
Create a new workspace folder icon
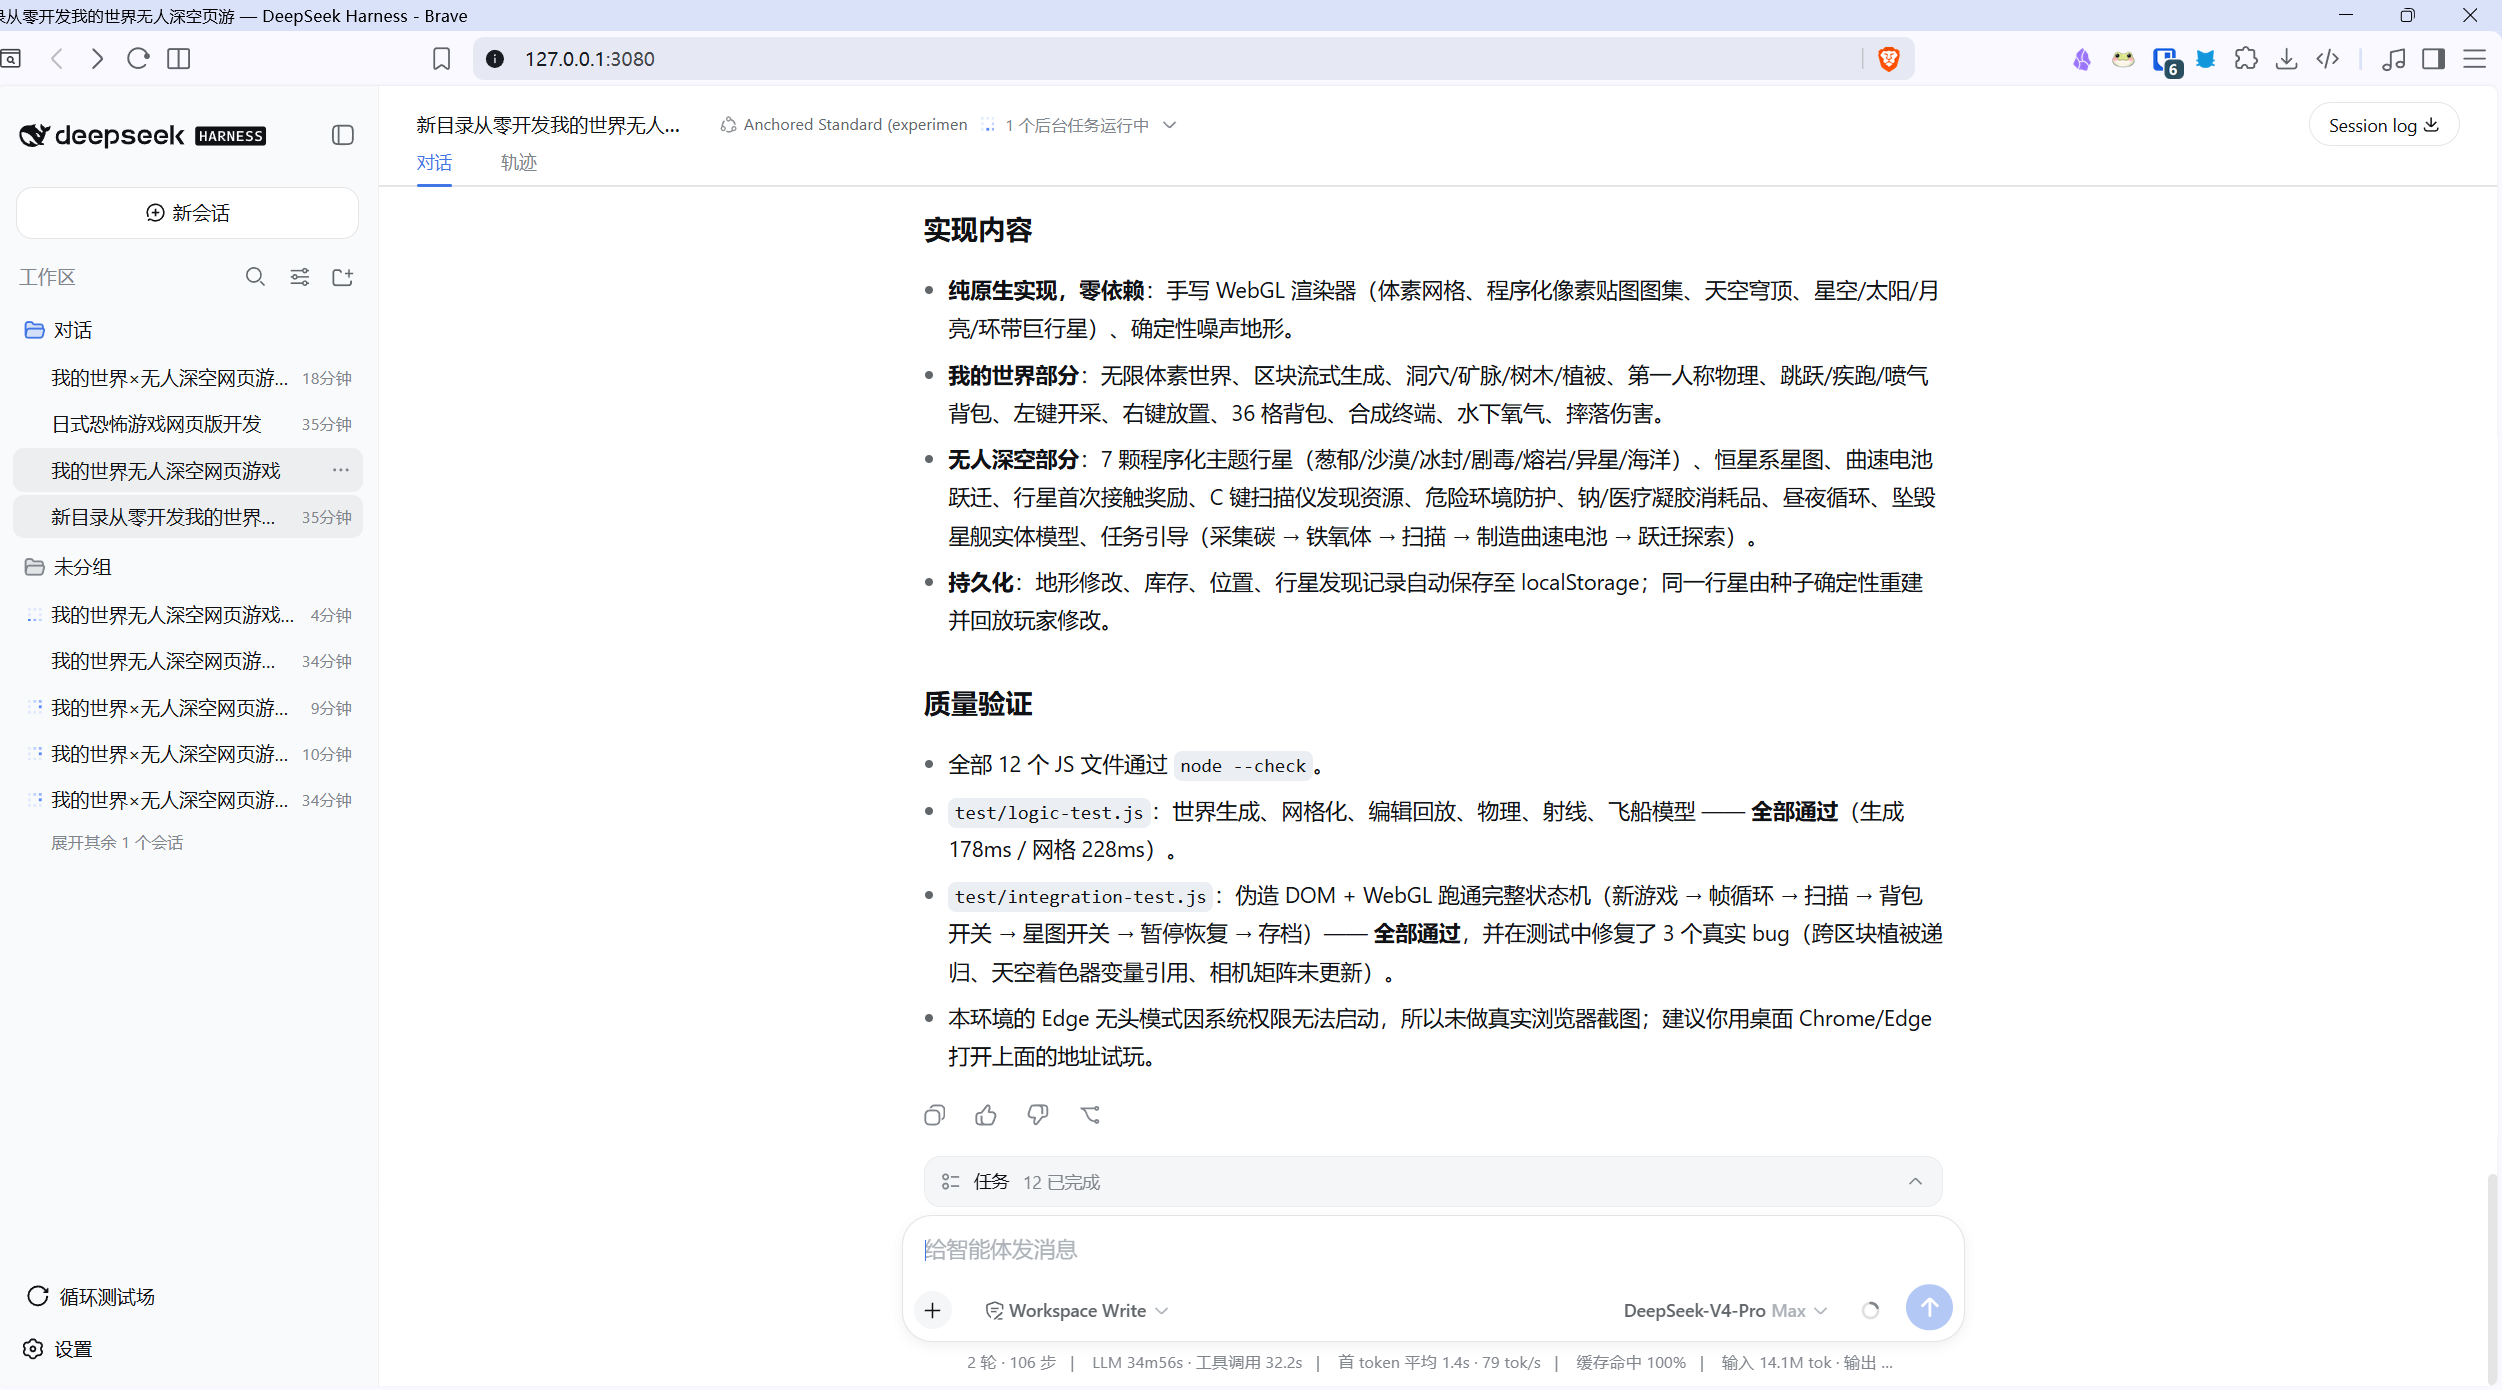[x=343, y=277]
